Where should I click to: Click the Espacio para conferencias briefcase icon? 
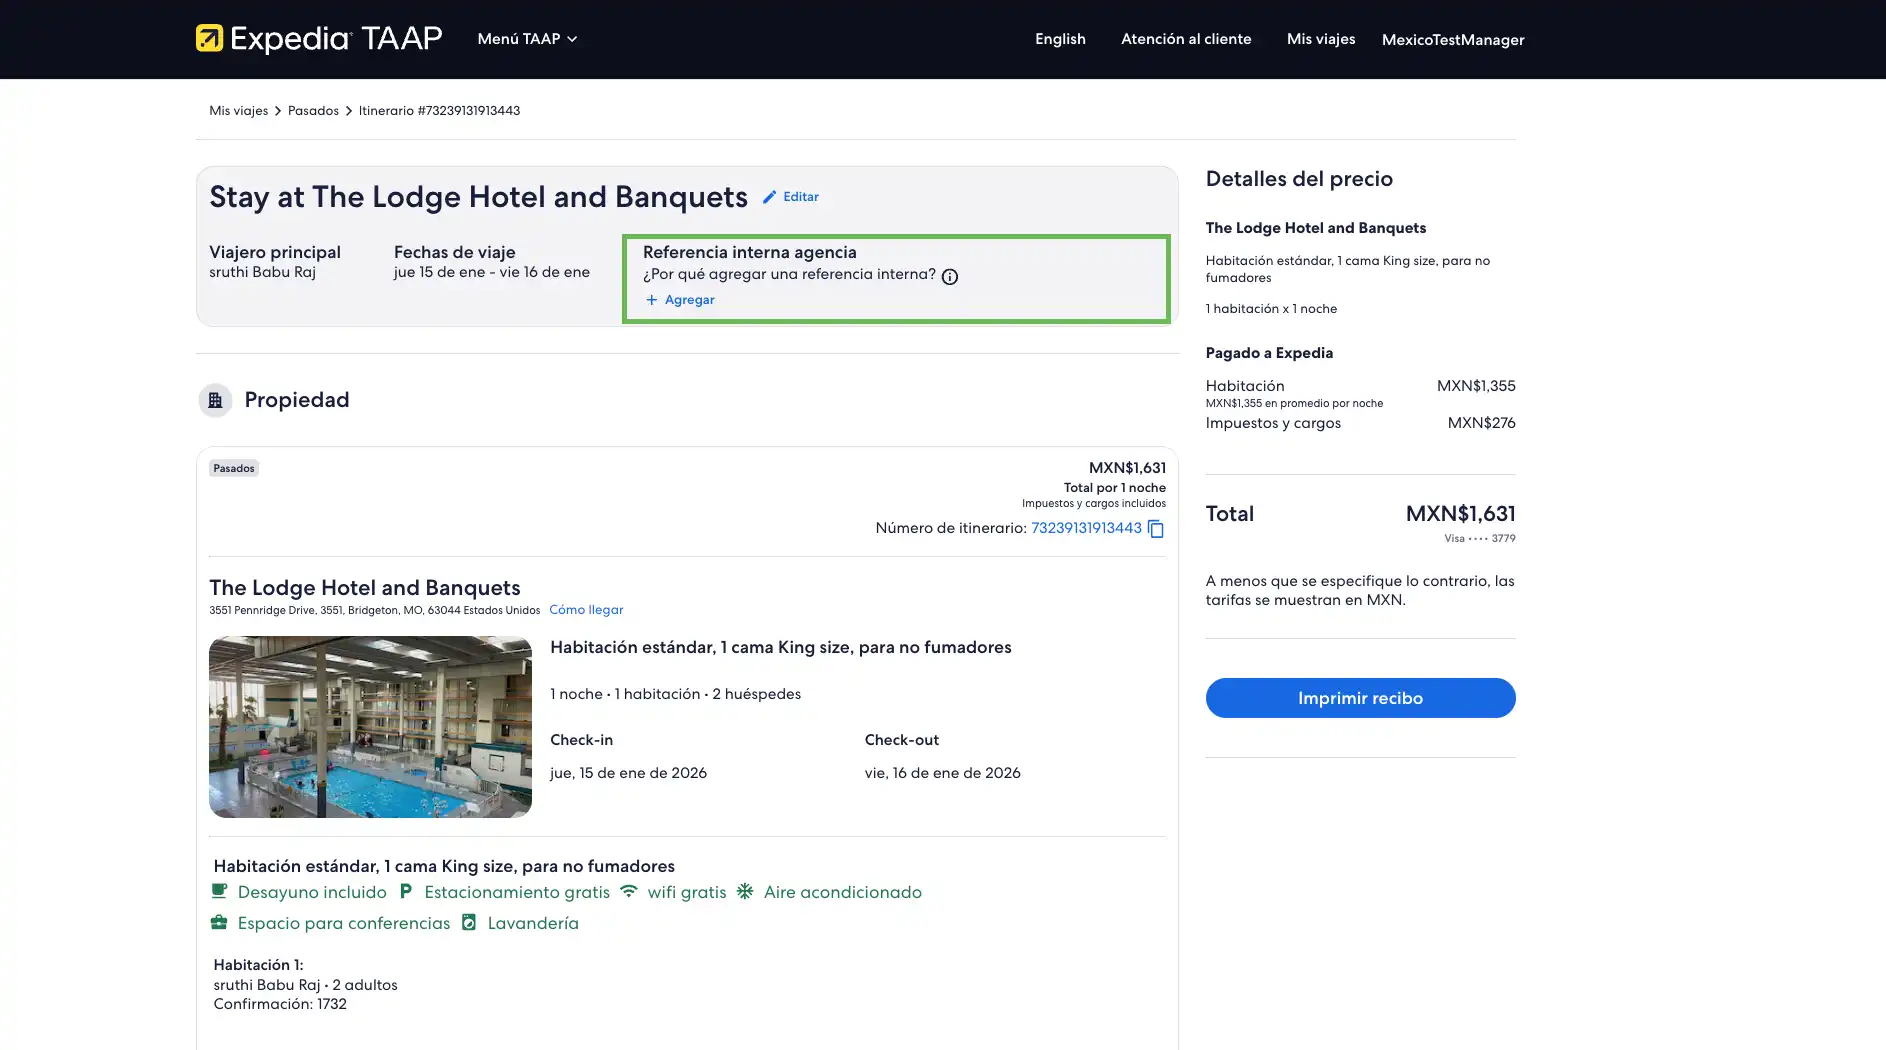219,922
